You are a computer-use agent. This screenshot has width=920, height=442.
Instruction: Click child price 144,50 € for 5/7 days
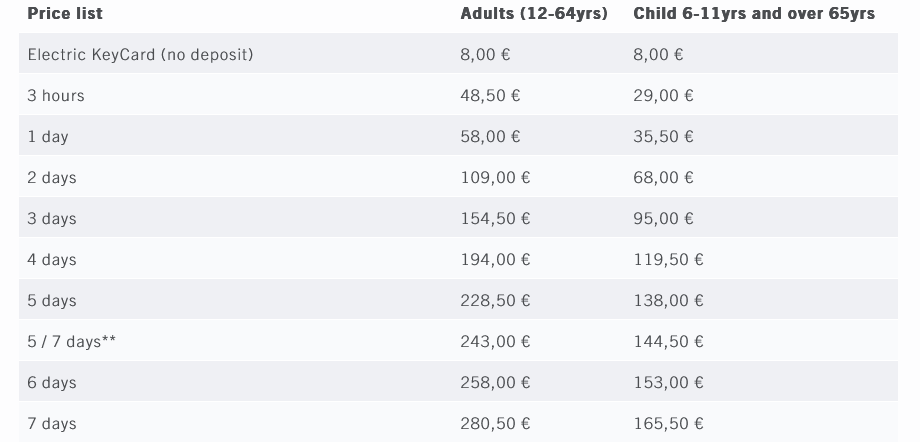pyautogui.click(x=668, y=342)
